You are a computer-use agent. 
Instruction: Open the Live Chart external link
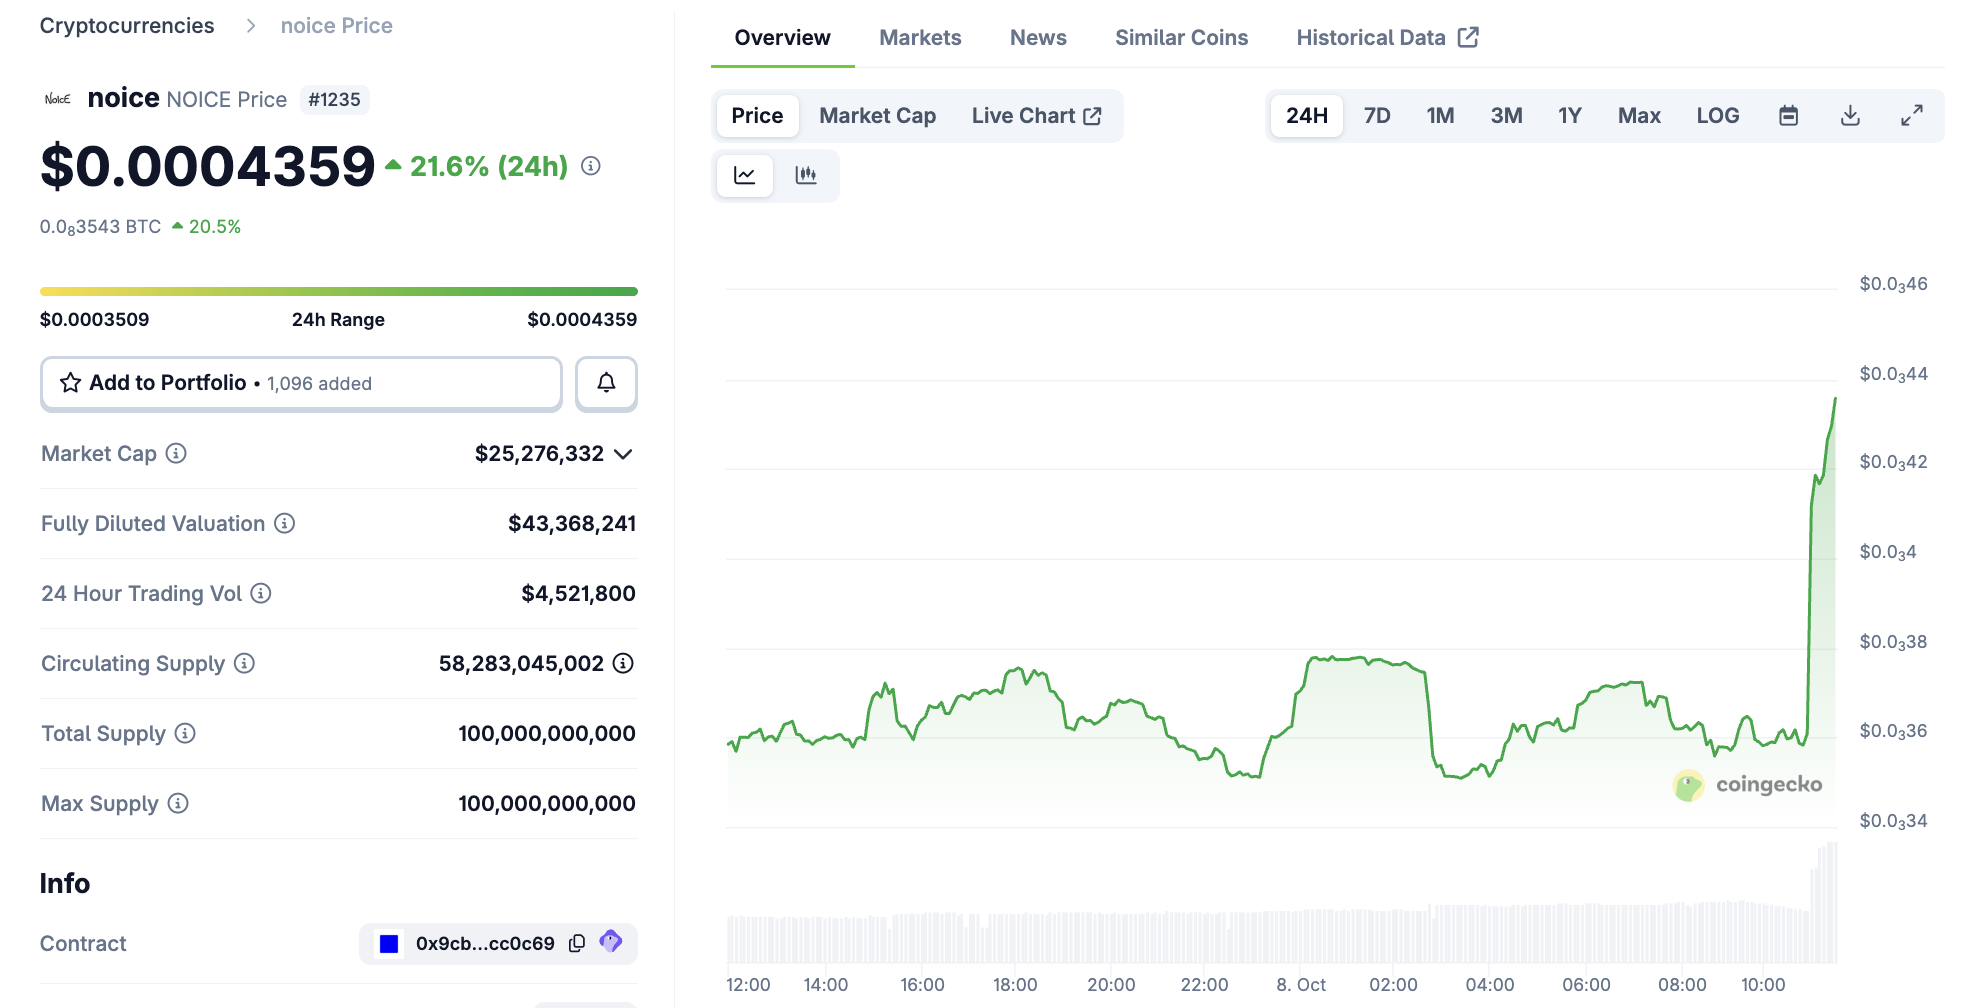[x=1036, y=116]
